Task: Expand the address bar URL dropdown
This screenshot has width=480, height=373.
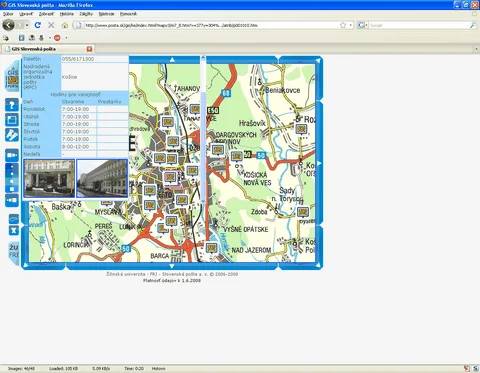Action: pyautogui.click(x=350, y=25)
